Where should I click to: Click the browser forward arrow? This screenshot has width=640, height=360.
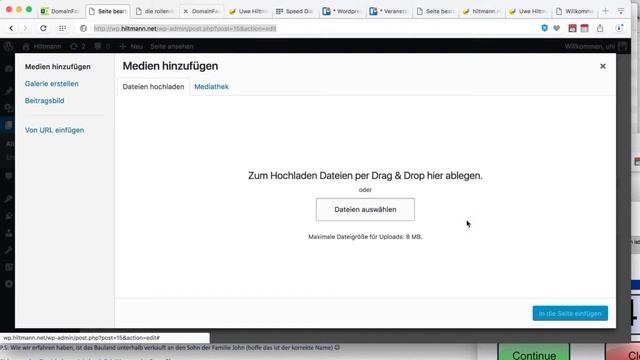click(x=25, y=28)
